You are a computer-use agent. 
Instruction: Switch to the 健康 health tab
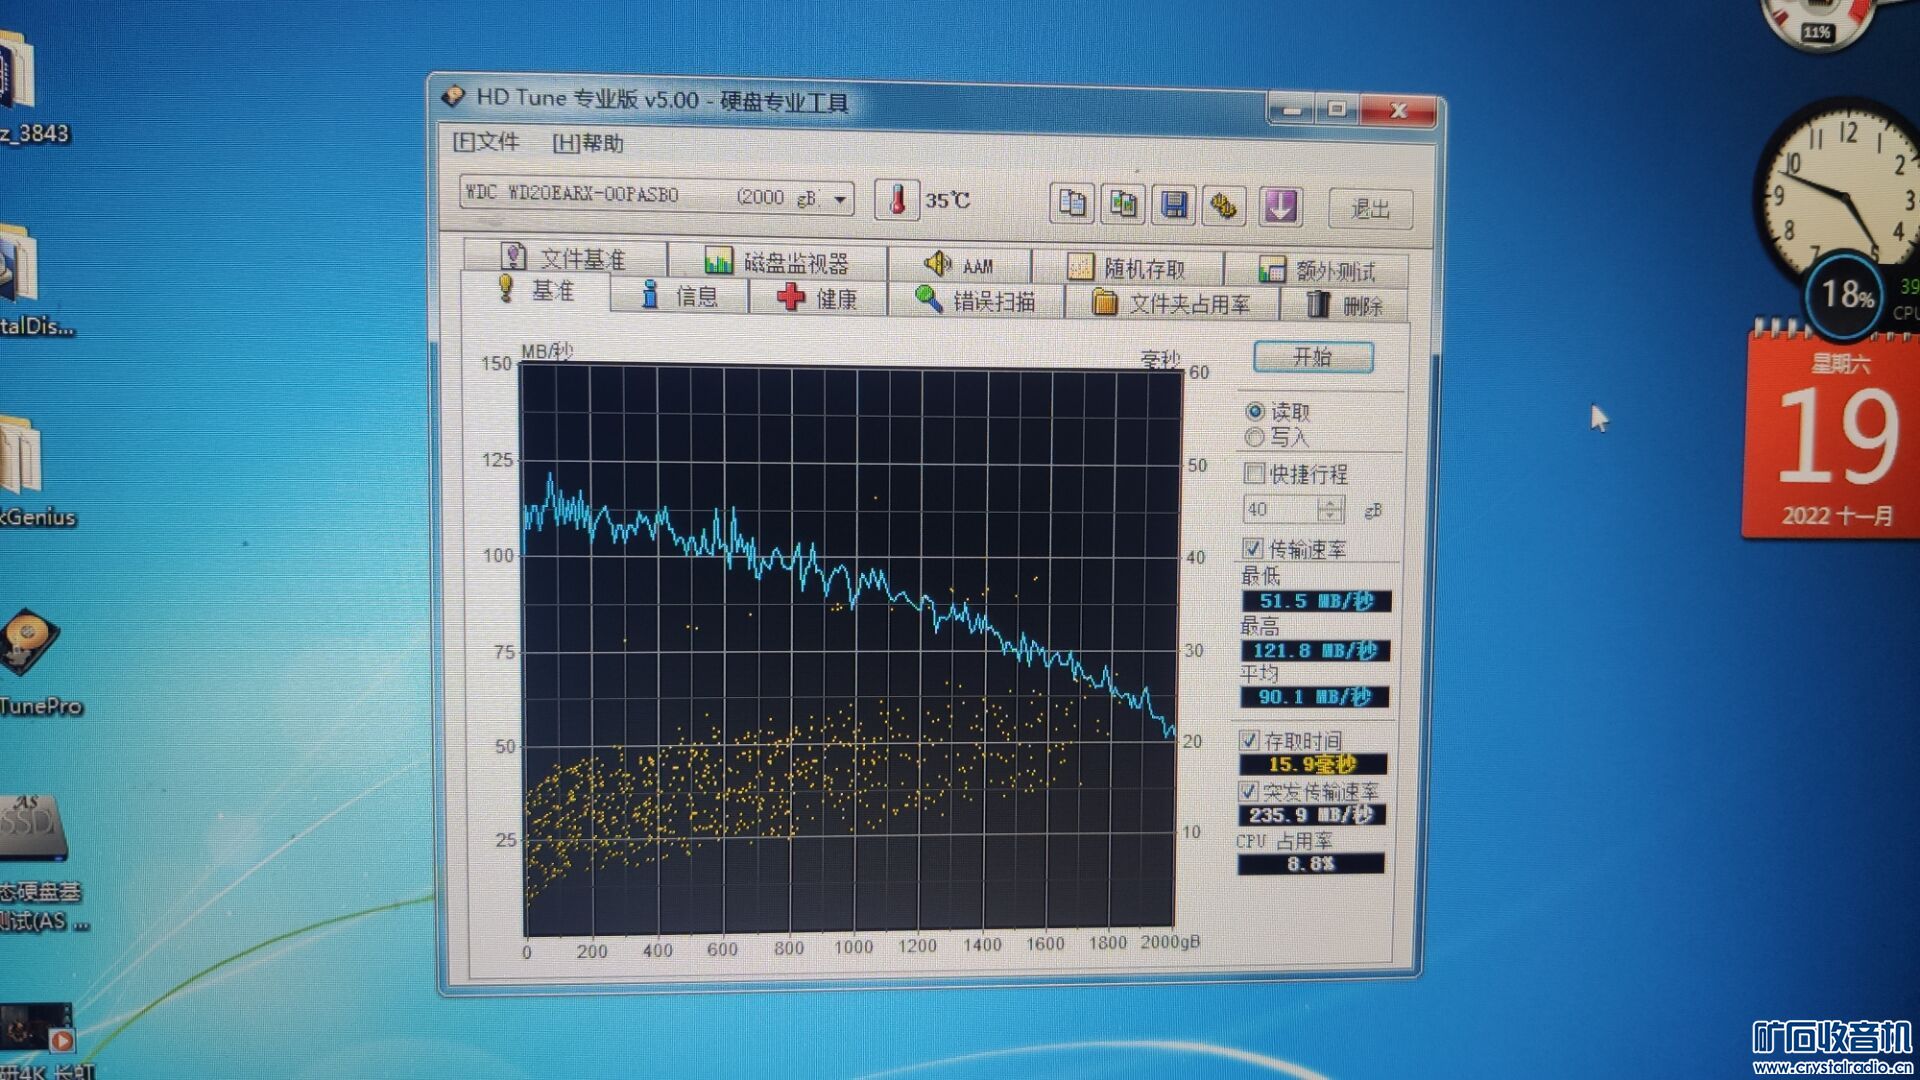818,298
